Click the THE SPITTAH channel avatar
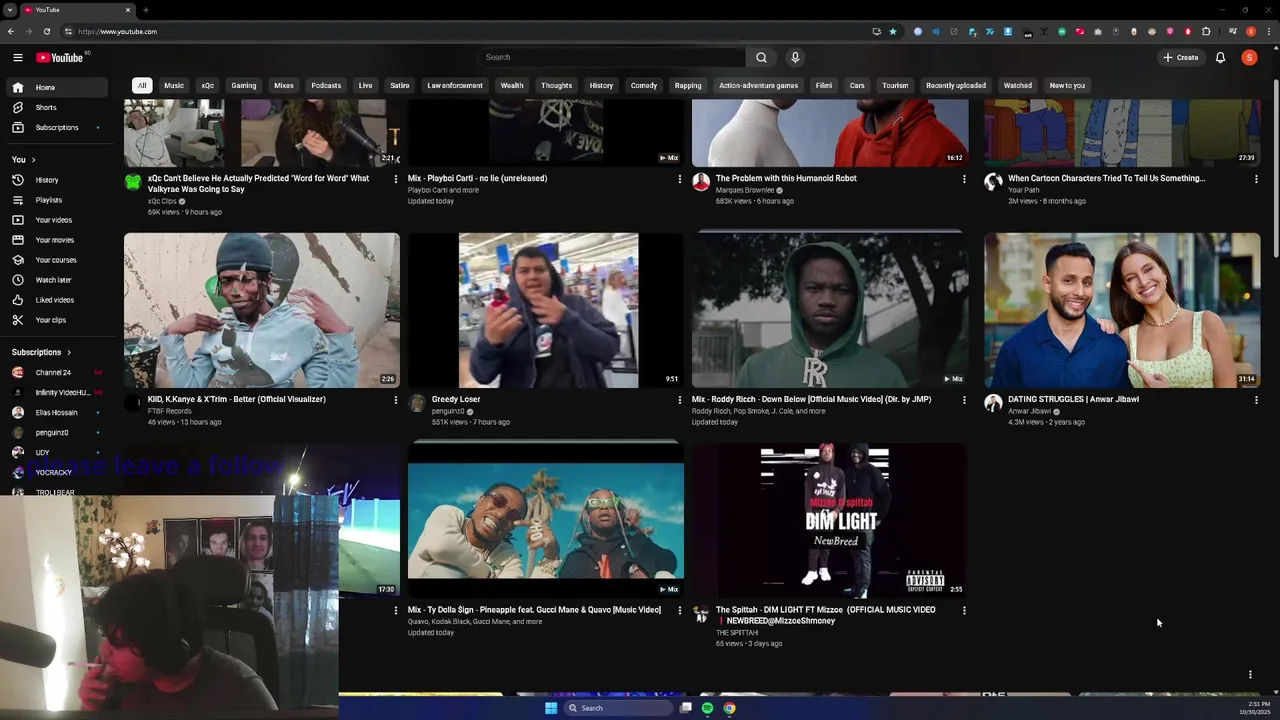The height and width of the screenshot is (720, 1280). click(x=701, y=613)
